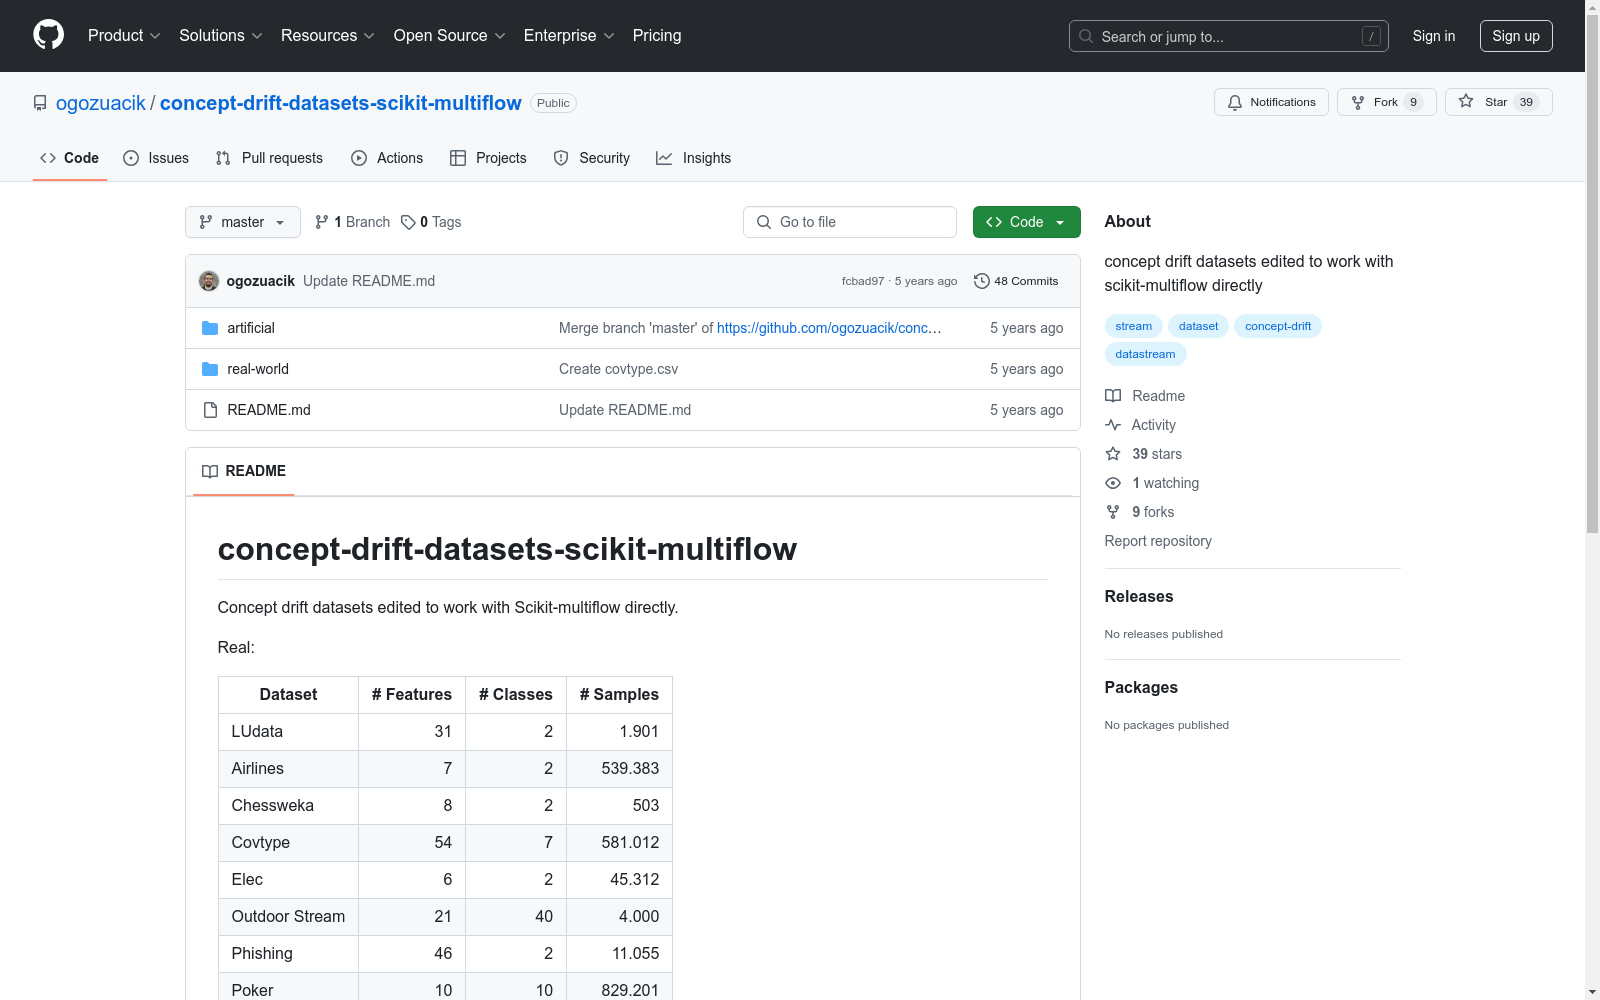Click Report repository link
Image resolution: width=1600 pixels, height=1000 pixels.
coord(1158,541)
